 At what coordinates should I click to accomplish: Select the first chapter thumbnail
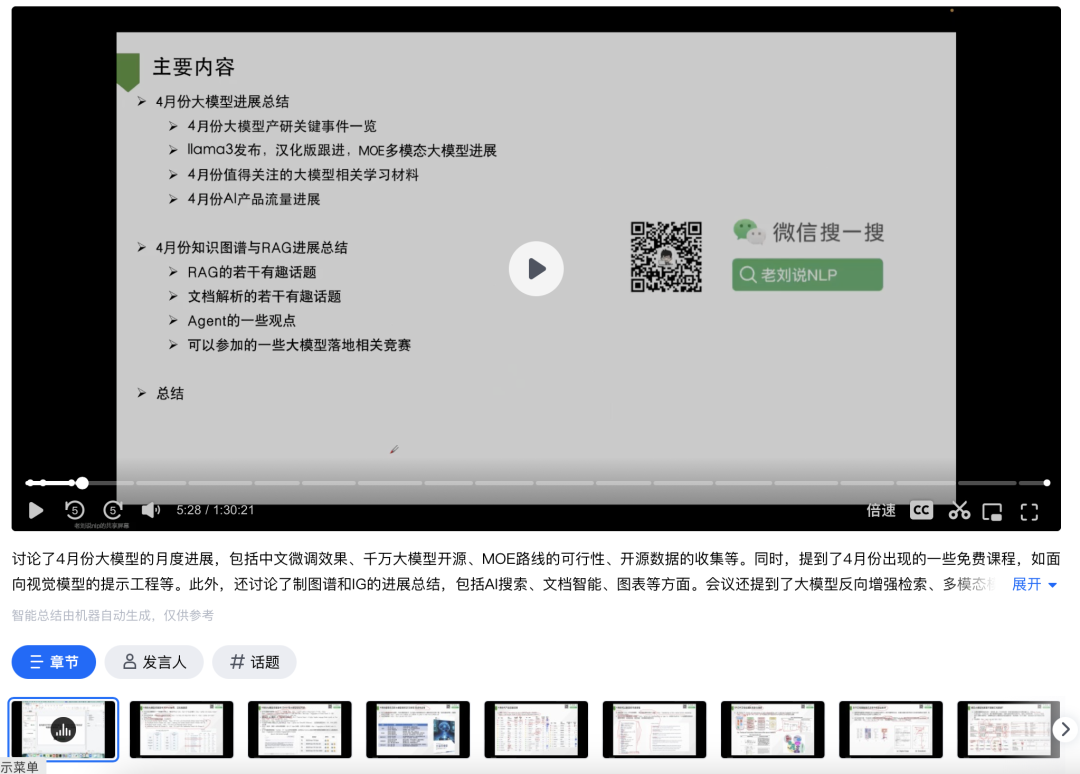[x=63, y=729]
